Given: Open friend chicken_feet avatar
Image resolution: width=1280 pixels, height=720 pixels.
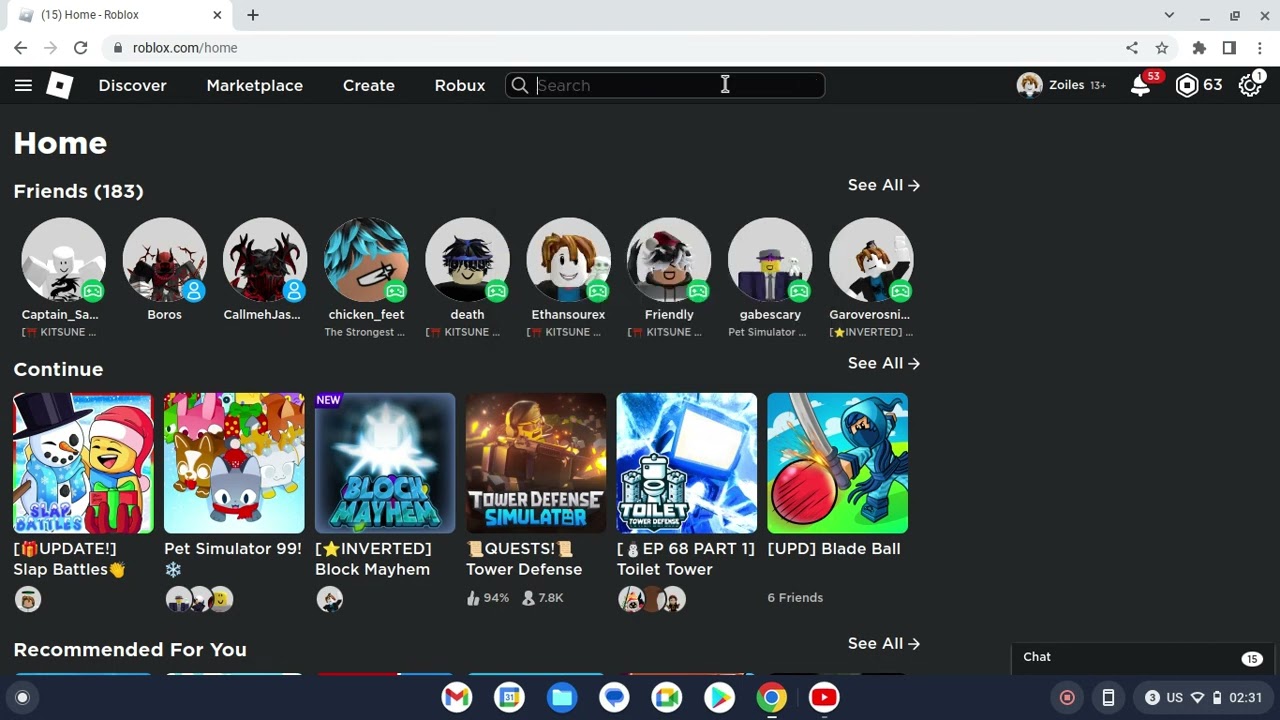Looking at the screenshot, I should tap(366, 260).
